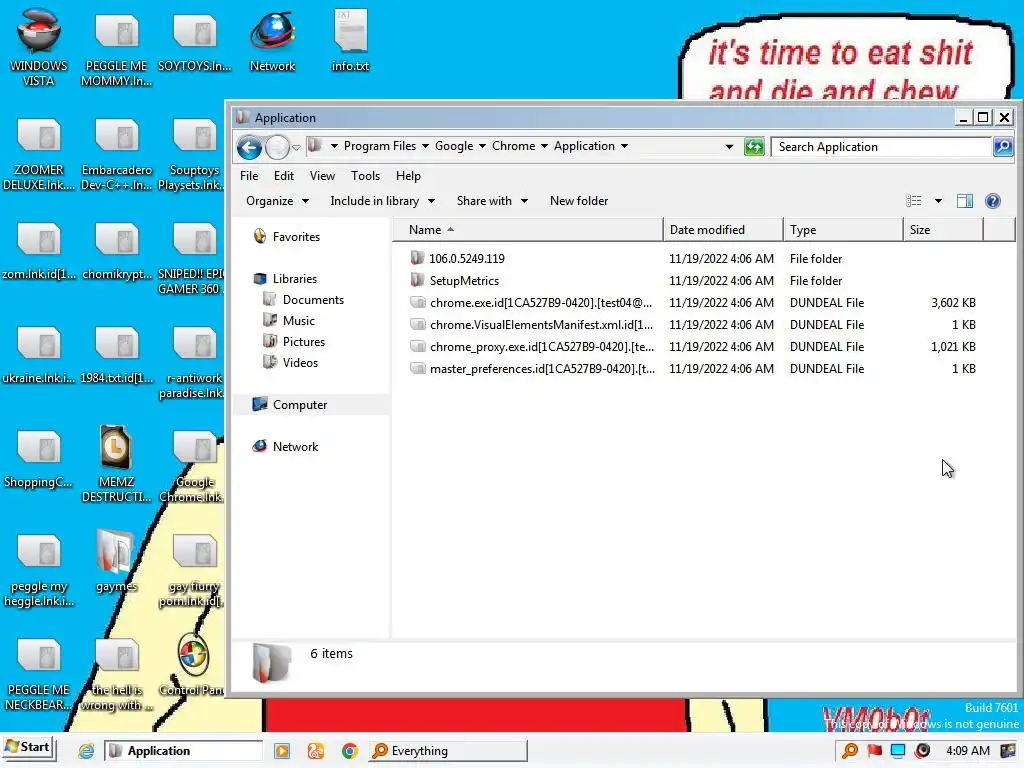Select the 106.0.5249.119 folder
1024x768 pixels.
(x=466, y=259)
